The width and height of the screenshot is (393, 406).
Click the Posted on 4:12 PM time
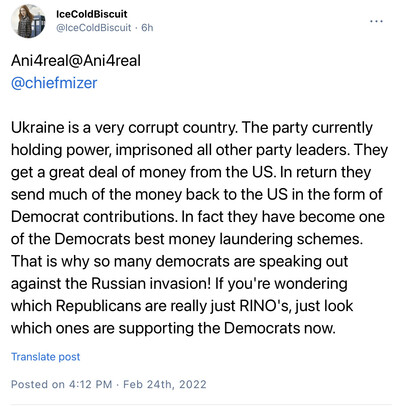[x=62, y=384]
